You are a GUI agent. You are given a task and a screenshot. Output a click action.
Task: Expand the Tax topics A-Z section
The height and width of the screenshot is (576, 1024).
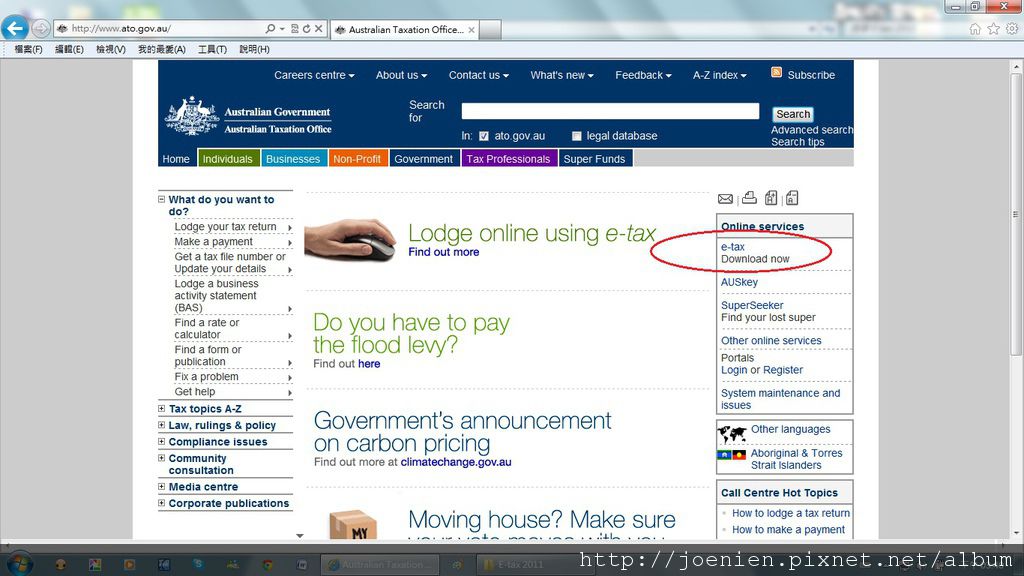pos(161,409)
